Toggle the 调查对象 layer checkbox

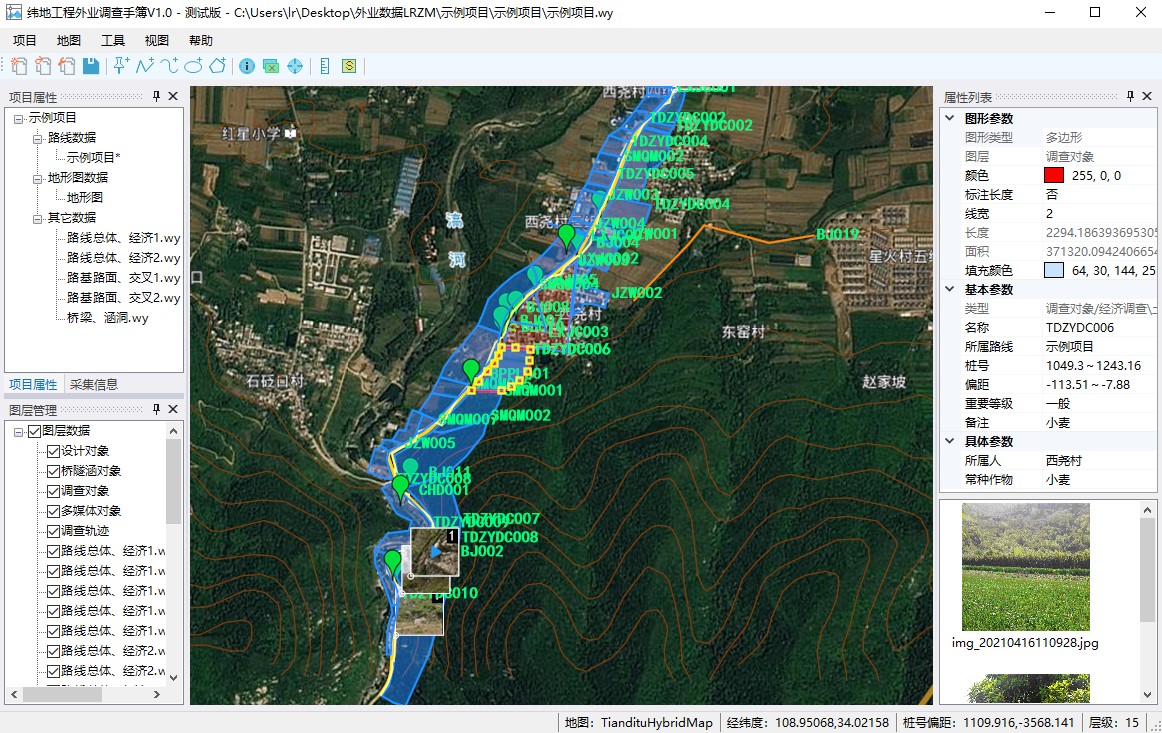coord(54,491)
